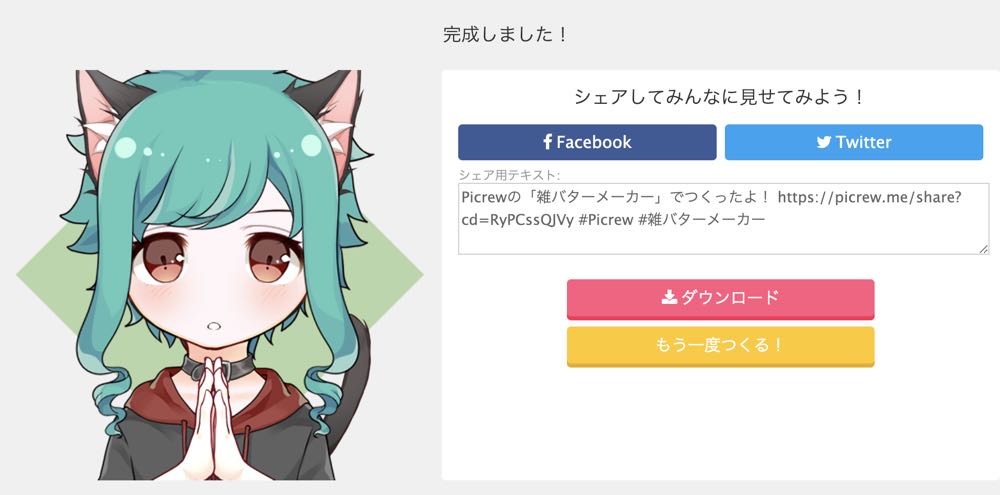Select the yellow もう一度つくる！ button
The height and width of the screenshot is (495, 1000).
coord(720,346)
